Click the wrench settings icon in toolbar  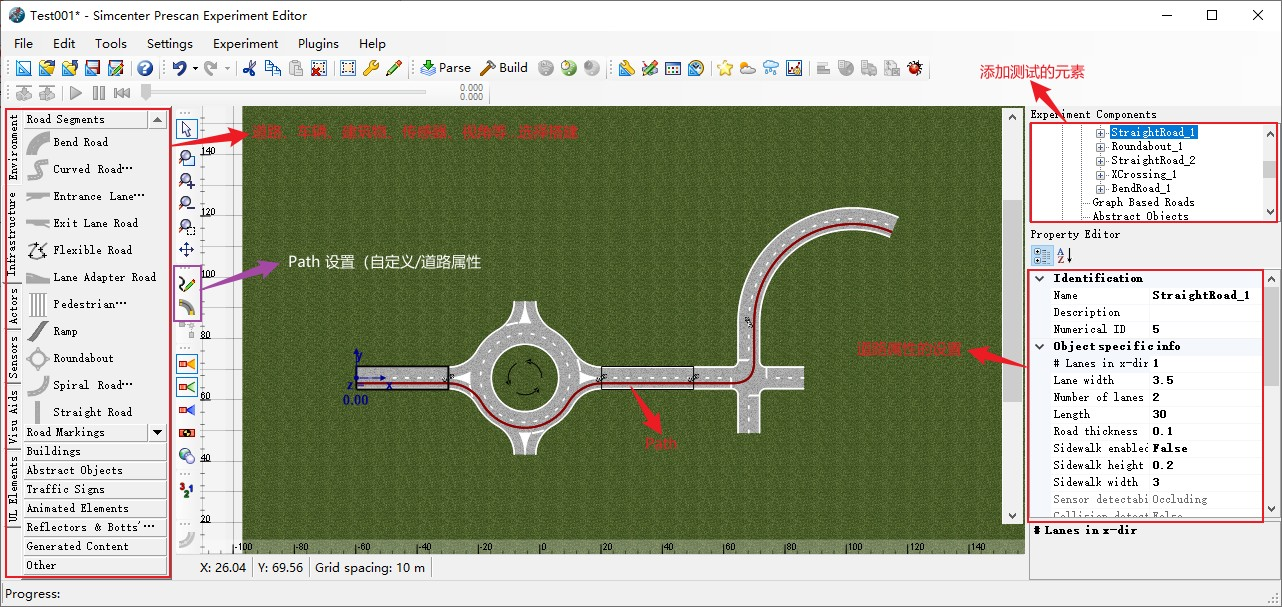click(370, 68)
